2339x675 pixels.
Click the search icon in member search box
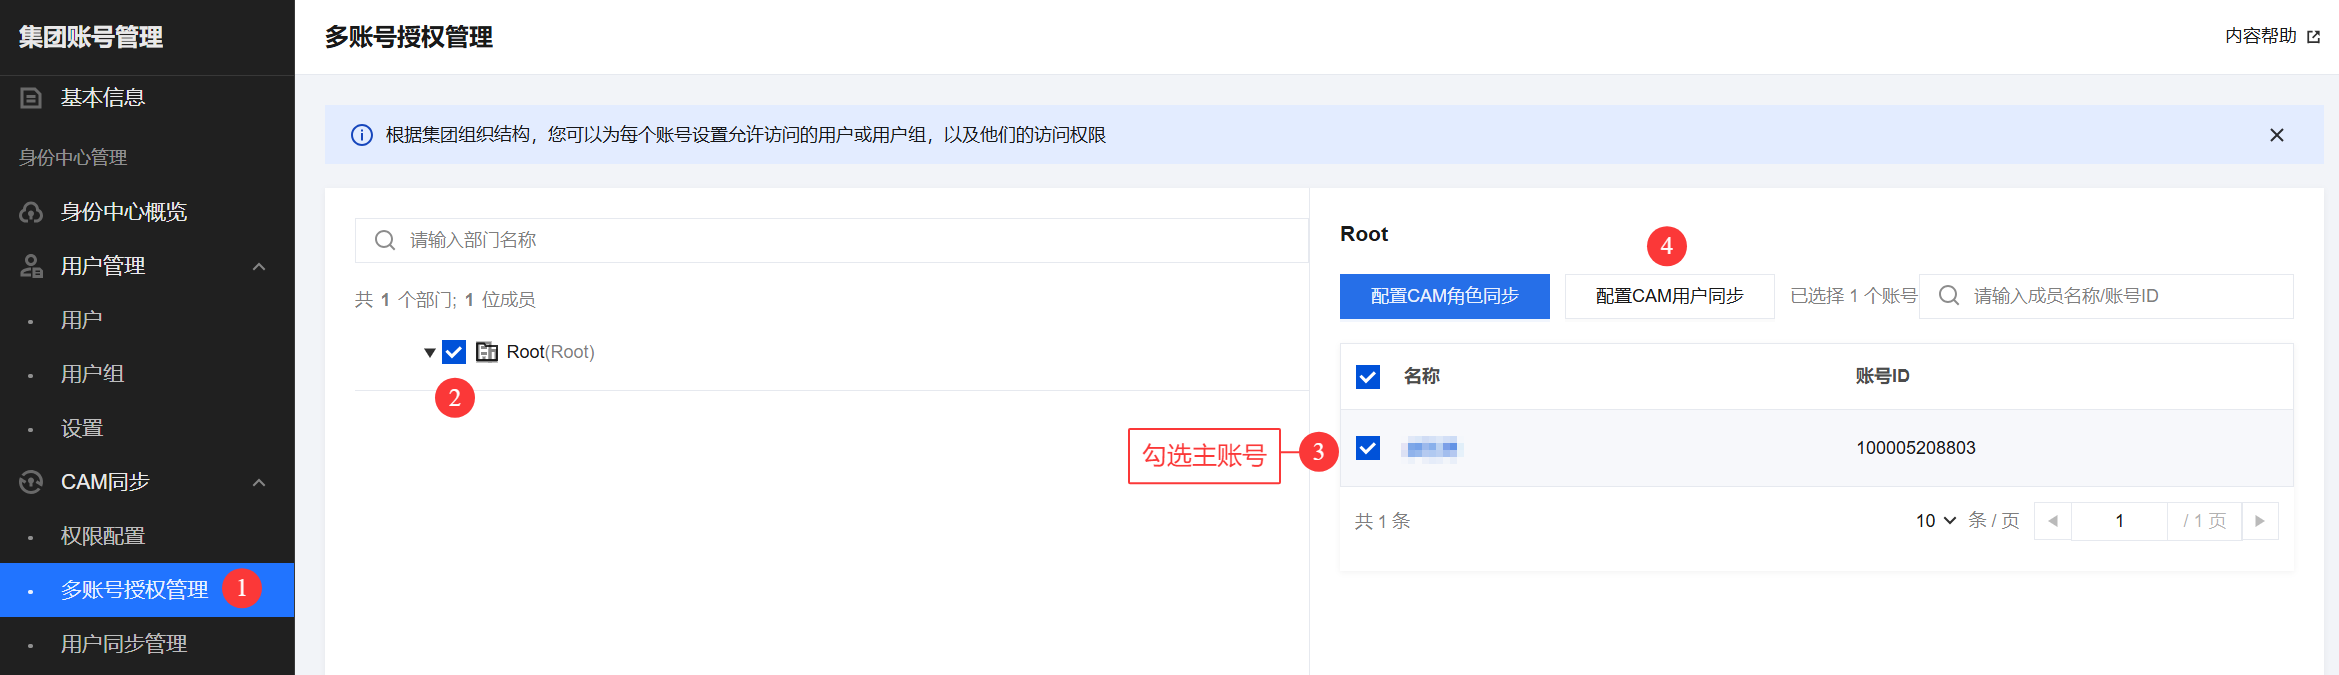point(1948,296)
